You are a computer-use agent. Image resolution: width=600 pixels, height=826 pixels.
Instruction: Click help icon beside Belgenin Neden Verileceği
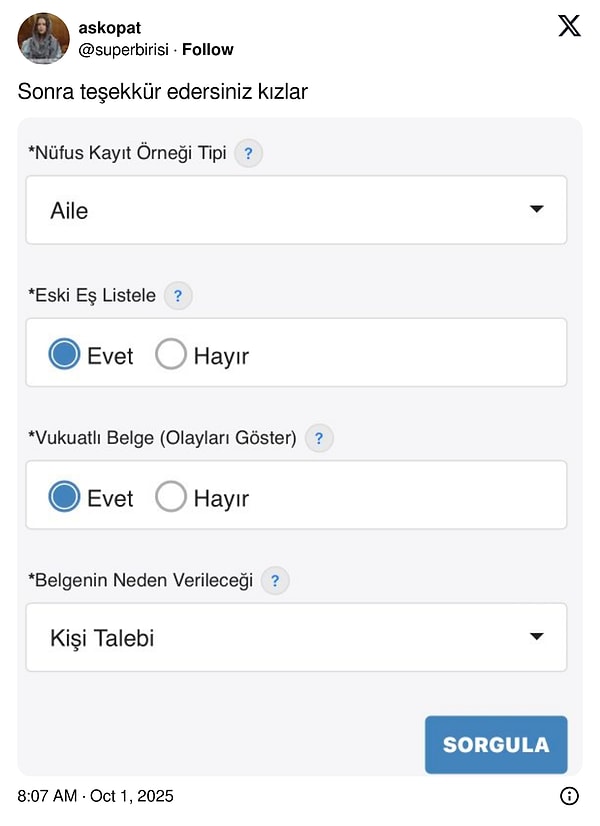275,580
